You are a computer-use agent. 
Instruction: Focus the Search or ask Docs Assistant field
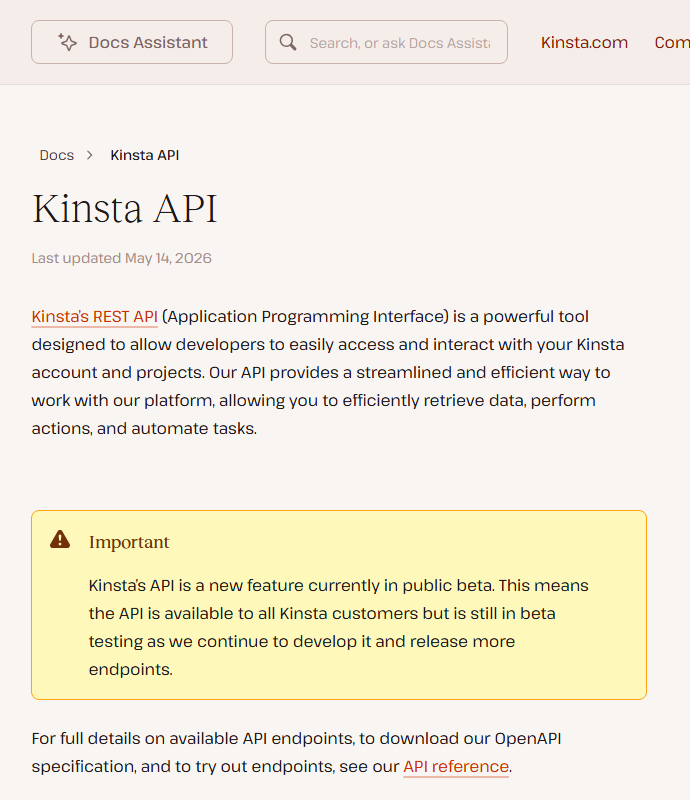coord(386,42)
